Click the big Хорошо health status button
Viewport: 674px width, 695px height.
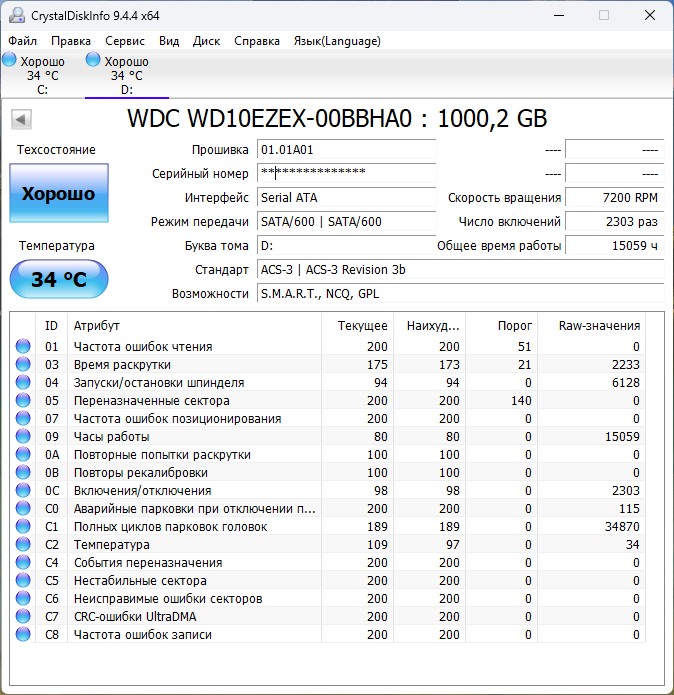59,193
